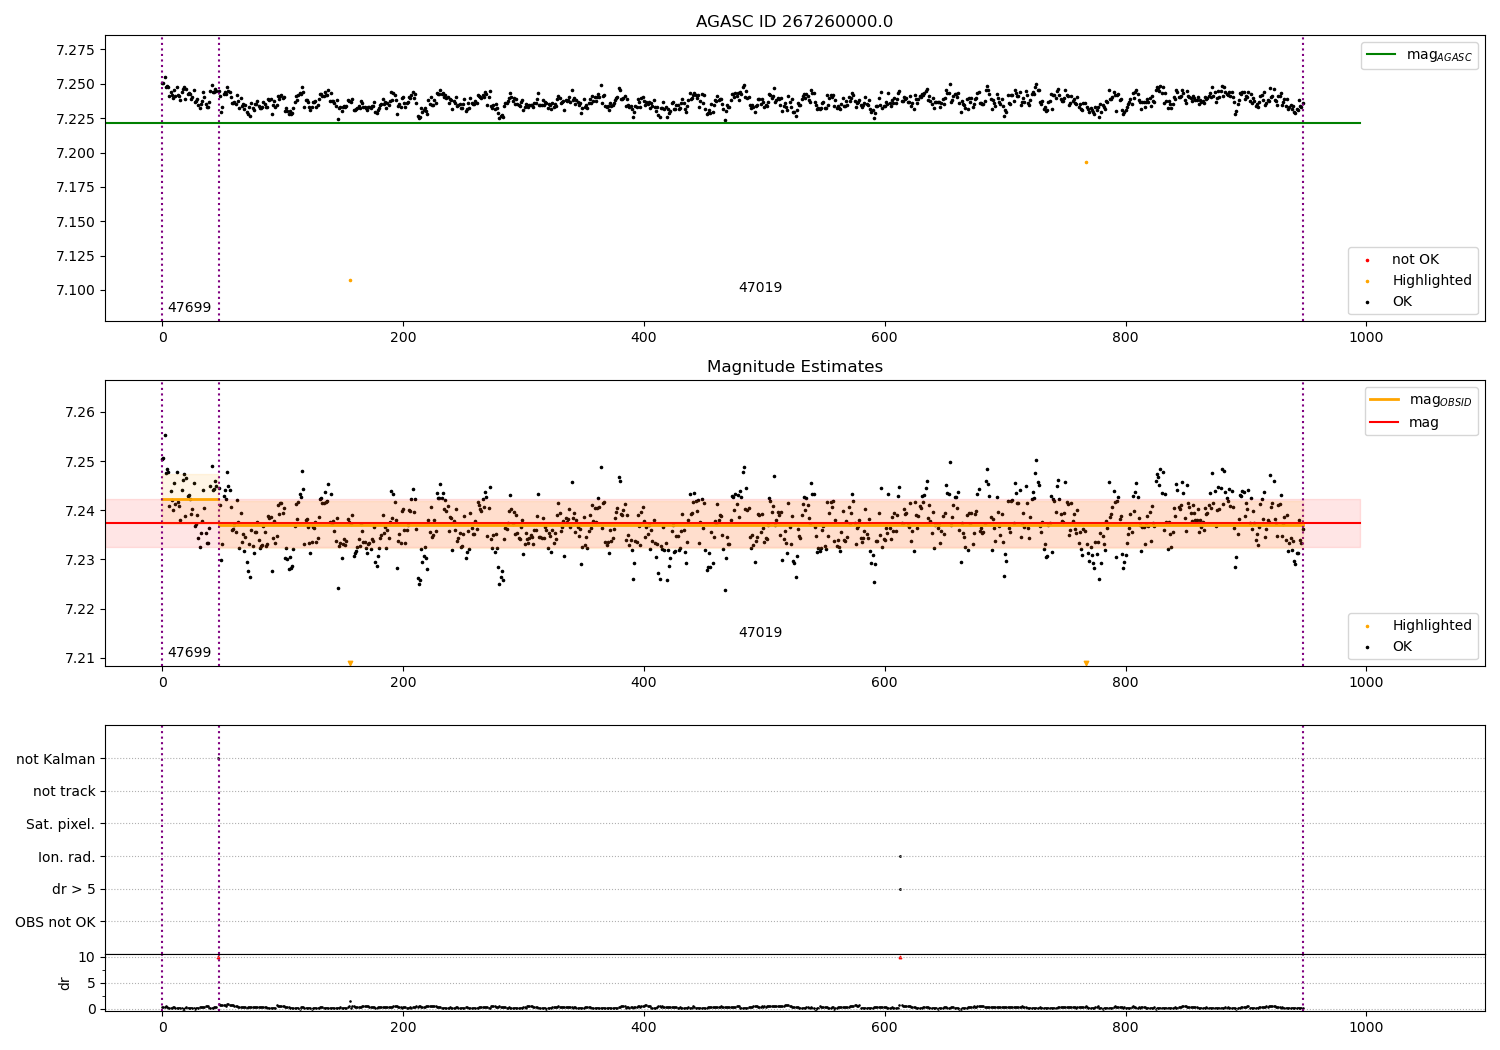Click the 47019 observation label in middle plot

pos(760,633)
